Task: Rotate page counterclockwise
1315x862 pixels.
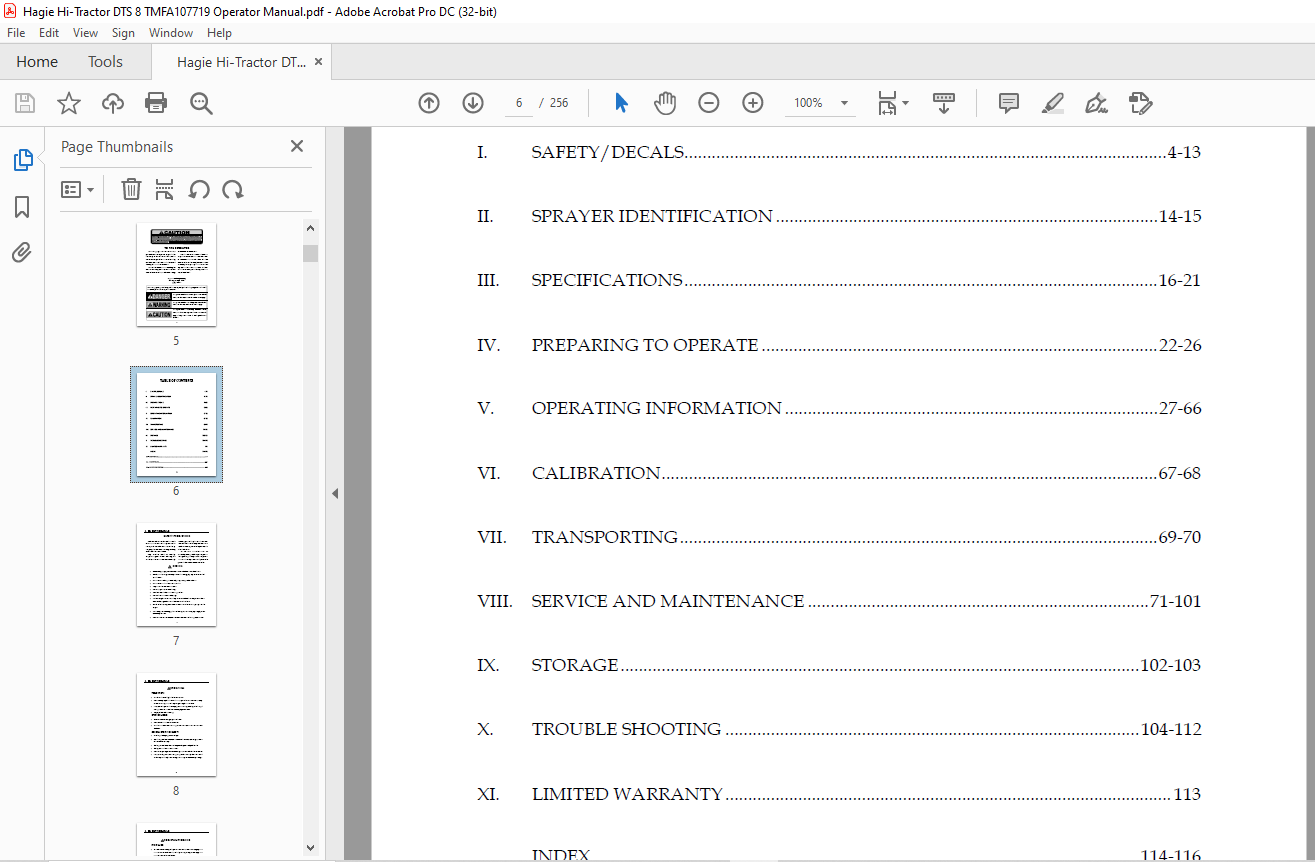Action: tap(199, 189)
